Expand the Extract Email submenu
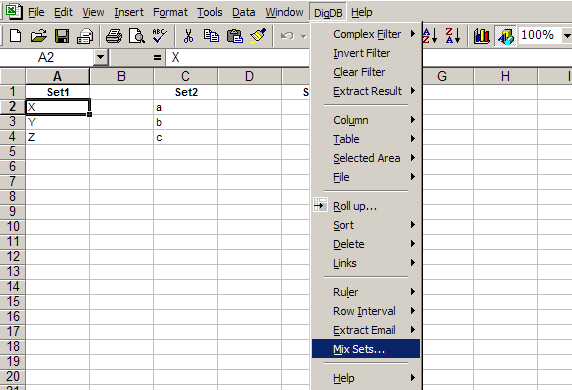This screenshot has width=572, height=390. 366,330
